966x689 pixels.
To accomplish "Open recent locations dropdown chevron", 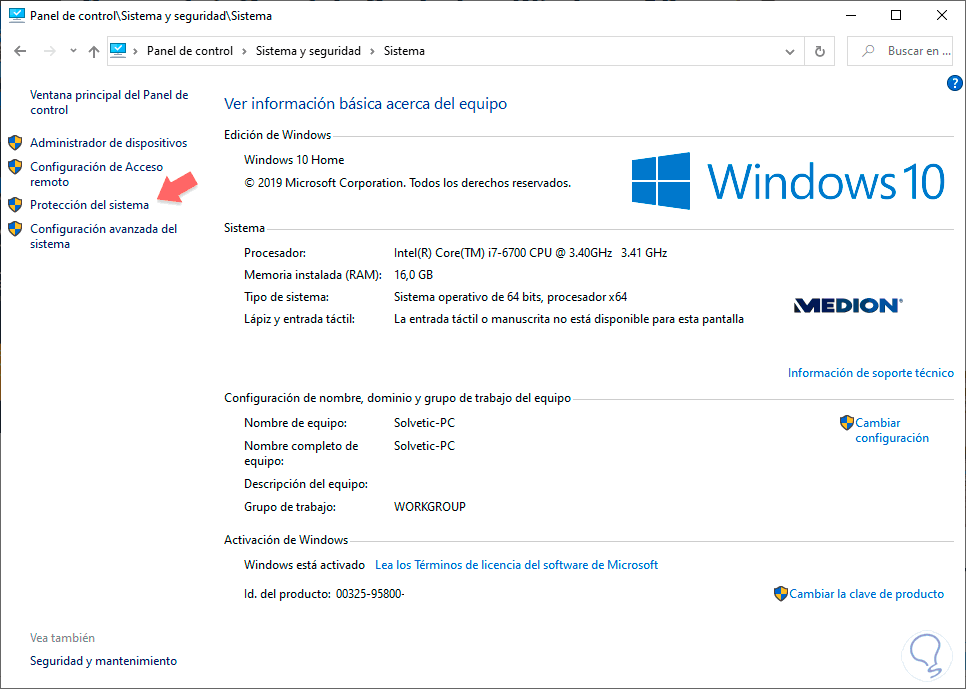I will [73, 51].
